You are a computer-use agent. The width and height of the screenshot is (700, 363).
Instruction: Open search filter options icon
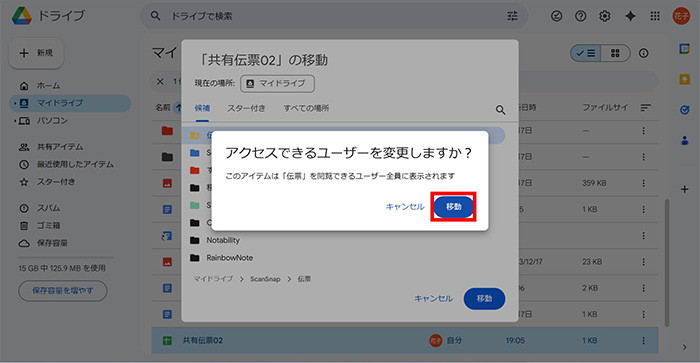tap(512, 16)
